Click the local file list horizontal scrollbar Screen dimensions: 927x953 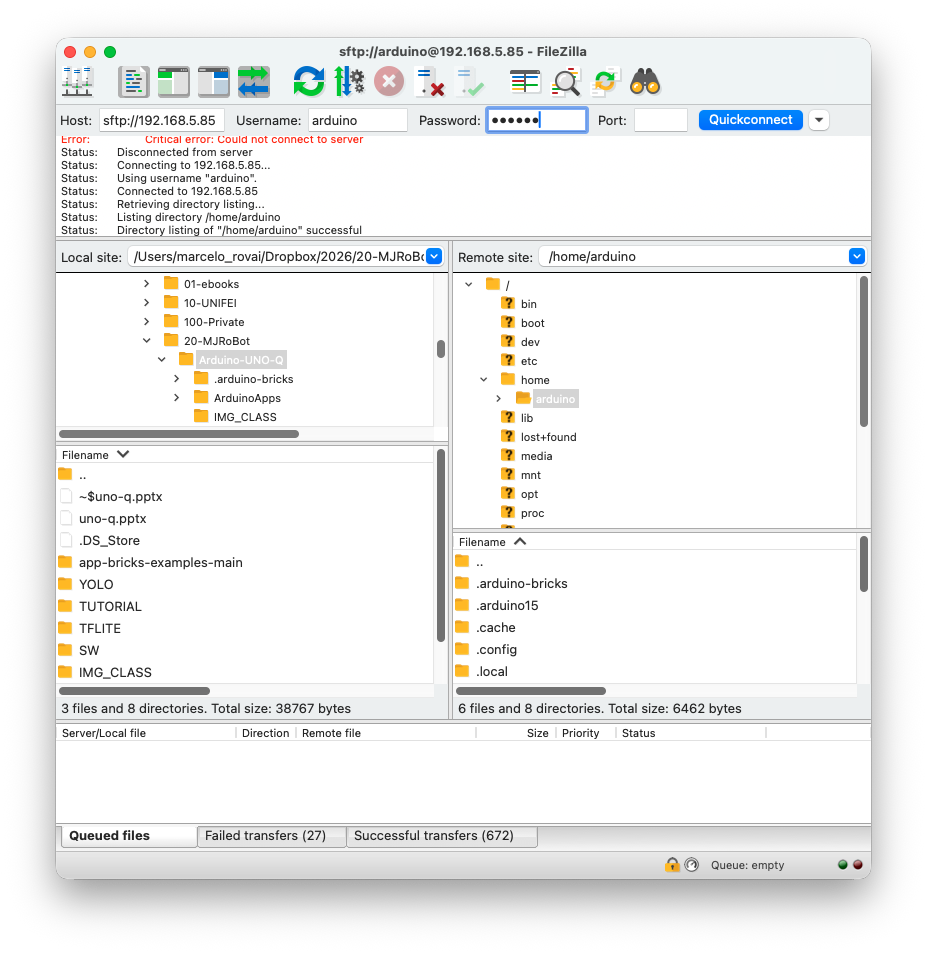click(x=134, y=691)
